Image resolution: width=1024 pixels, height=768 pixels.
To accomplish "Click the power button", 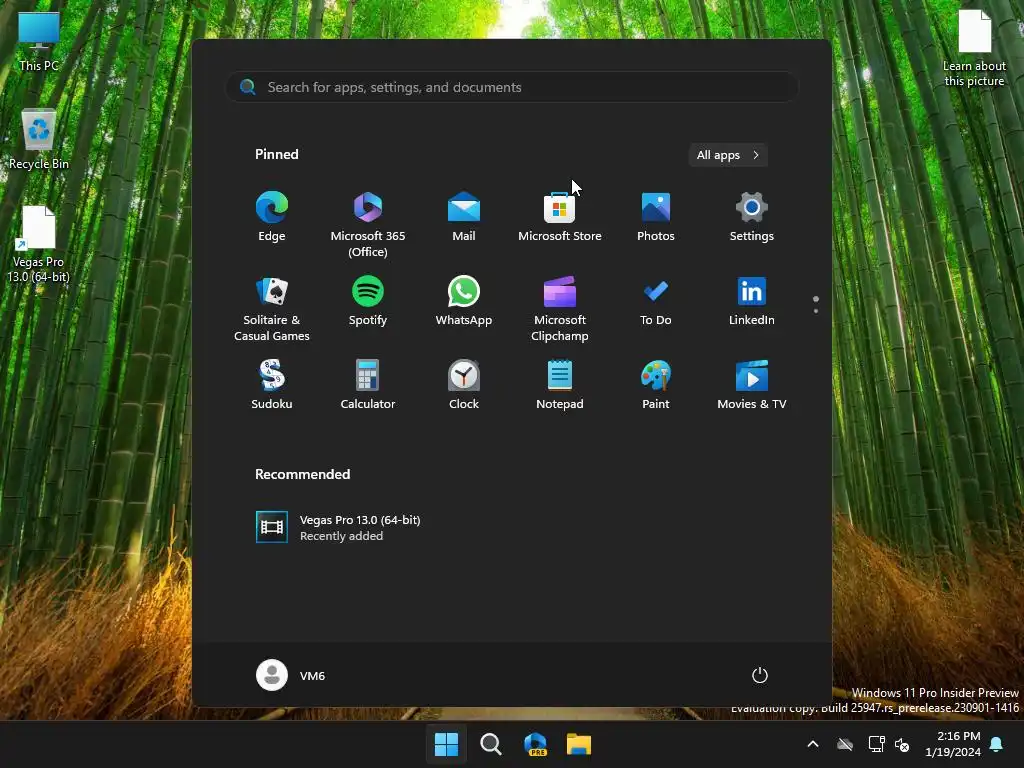I will point(760,675).
